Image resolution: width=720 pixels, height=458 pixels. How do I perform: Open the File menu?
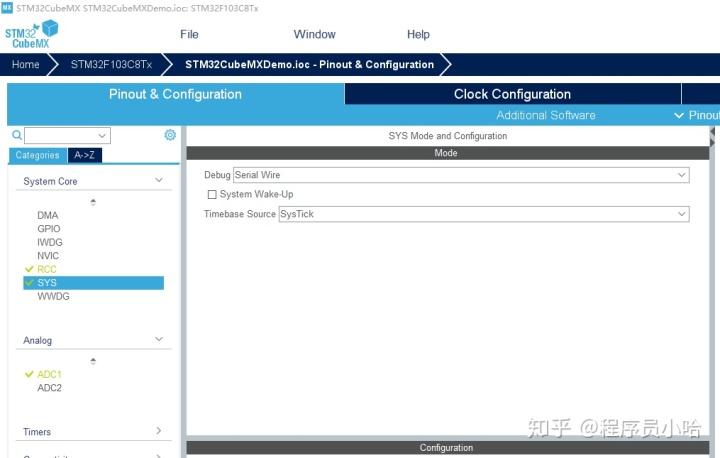189,34
